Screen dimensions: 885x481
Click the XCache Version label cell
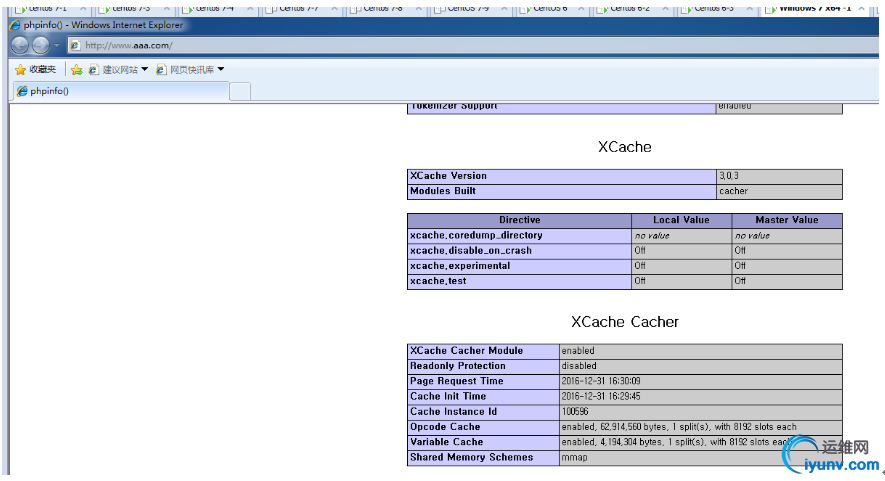coord(562,176)
